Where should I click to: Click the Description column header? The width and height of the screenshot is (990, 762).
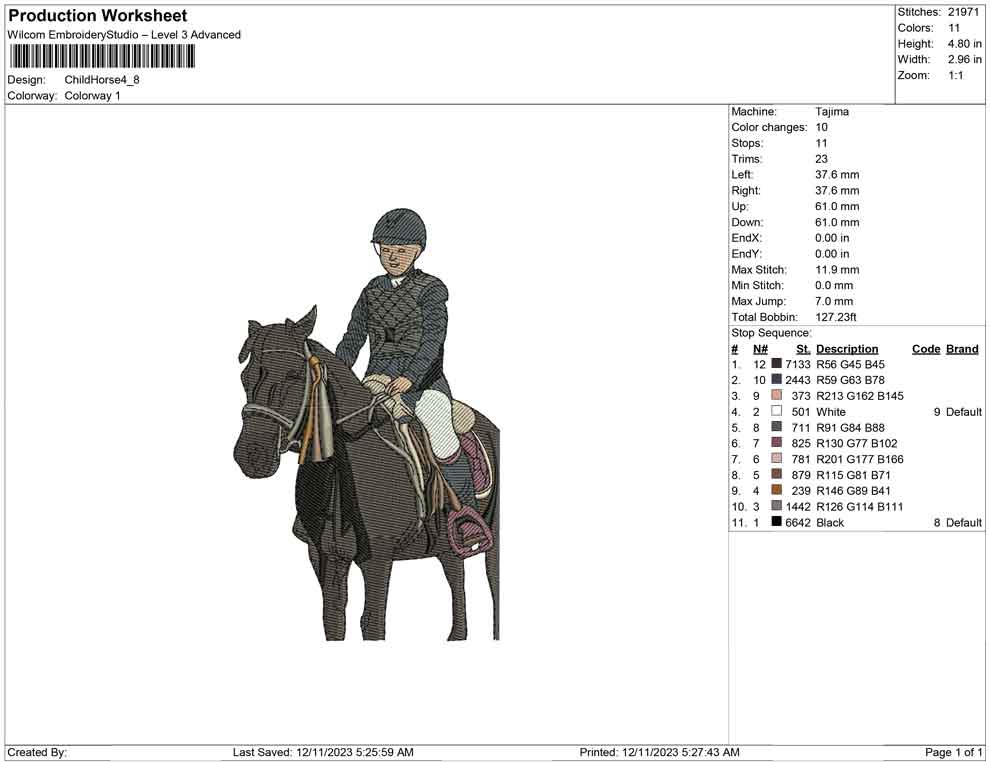click(x=847, y=348)
